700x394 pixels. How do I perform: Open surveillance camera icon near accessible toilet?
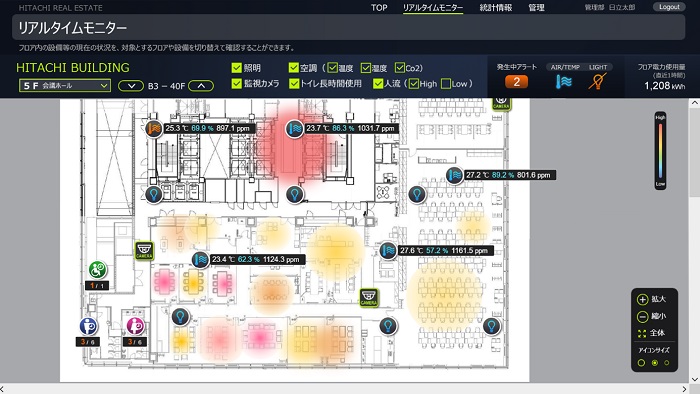click(x=144, y=251)
